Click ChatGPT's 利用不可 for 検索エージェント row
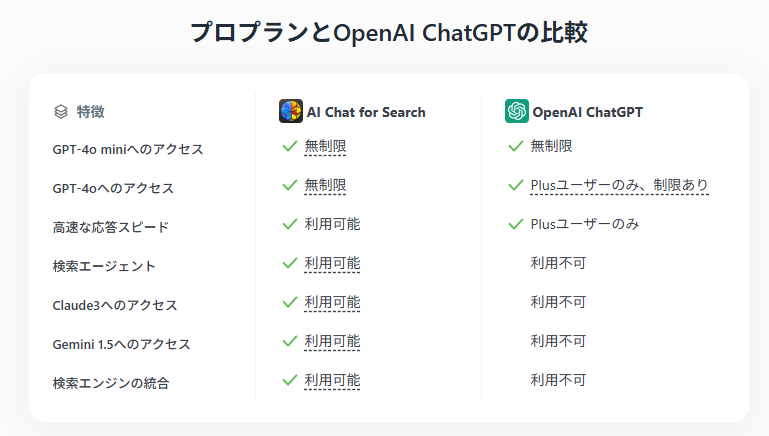 pos(558,263)
